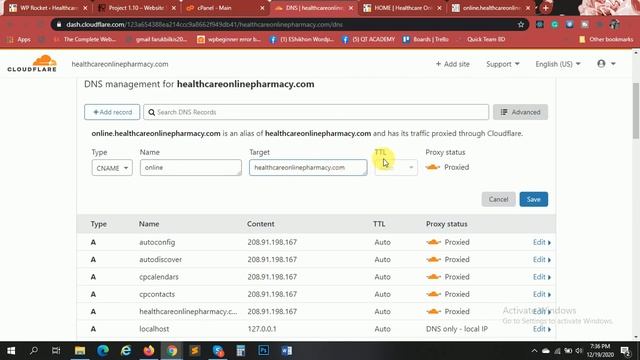Show hidden system tray icons
This screenshot has height=360, width=640.
[534, 351]
